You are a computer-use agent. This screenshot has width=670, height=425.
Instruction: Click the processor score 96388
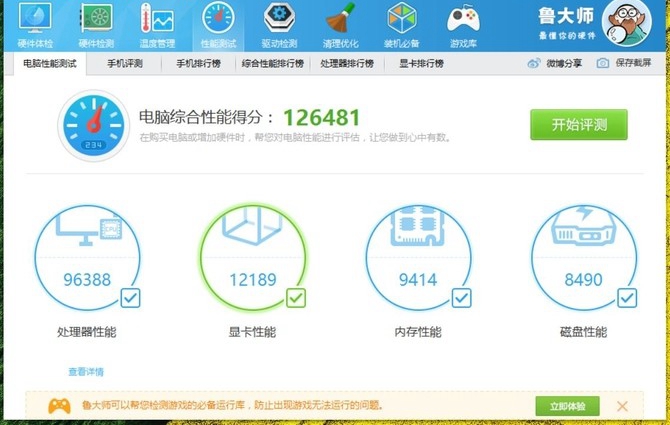pos(87,280)
